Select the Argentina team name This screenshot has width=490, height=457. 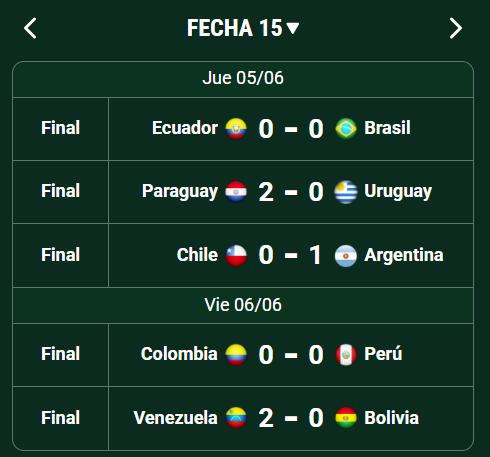pyautogui.click(x=404, y=255)
